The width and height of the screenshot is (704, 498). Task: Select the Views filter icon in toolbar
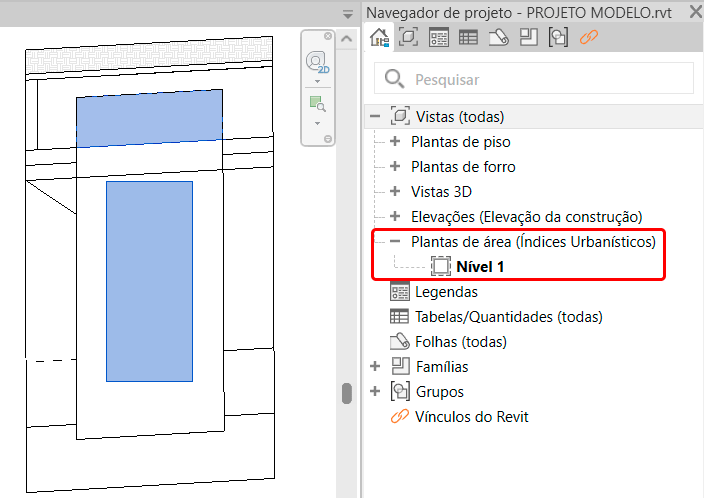click(x=408, y=38)
